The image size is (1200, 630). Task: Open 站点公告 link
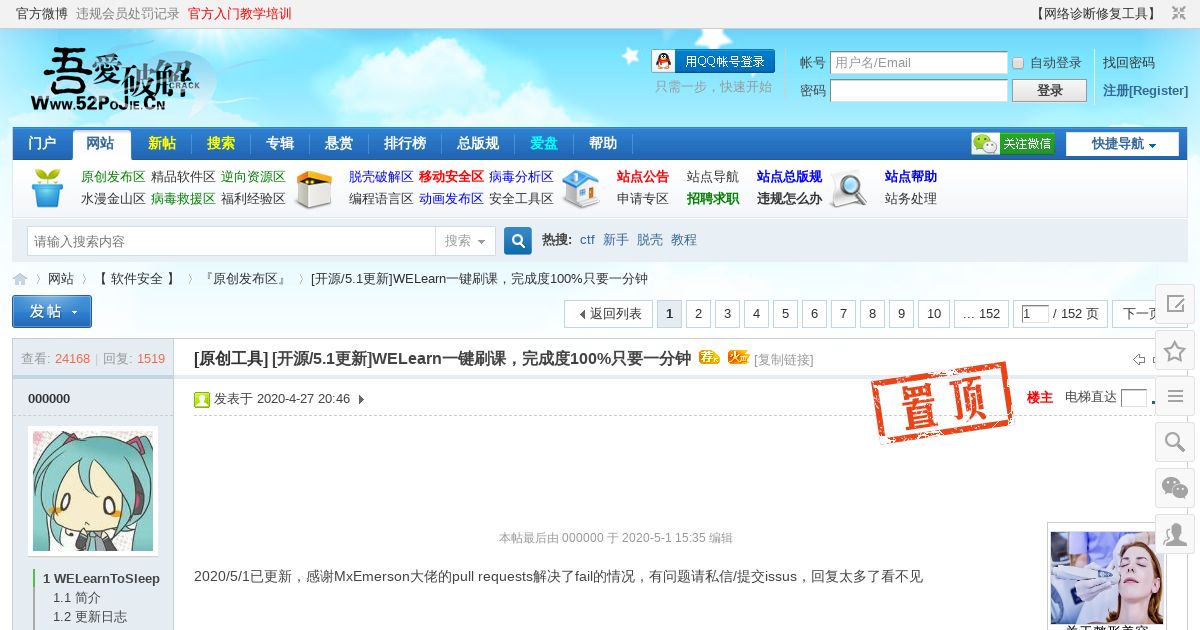click(x=643, y=177)
